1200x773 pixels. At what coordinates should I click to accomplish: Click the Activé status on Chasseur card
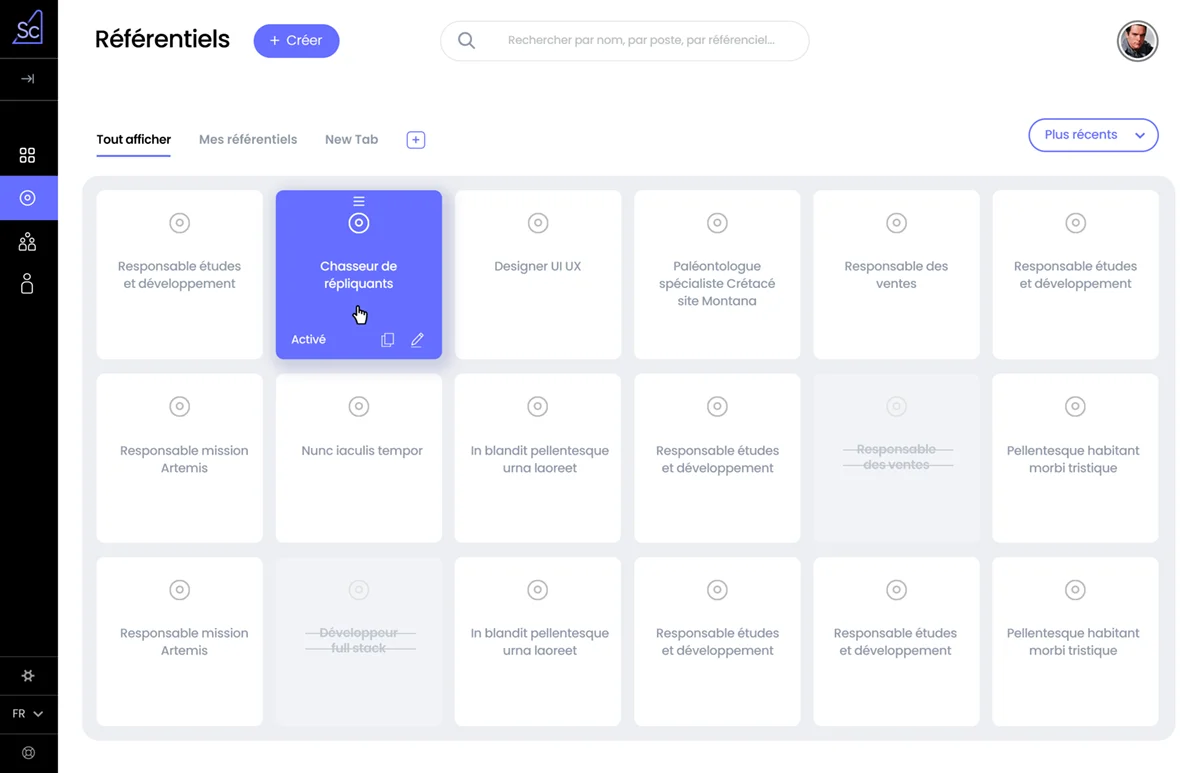tap(308, 340)
